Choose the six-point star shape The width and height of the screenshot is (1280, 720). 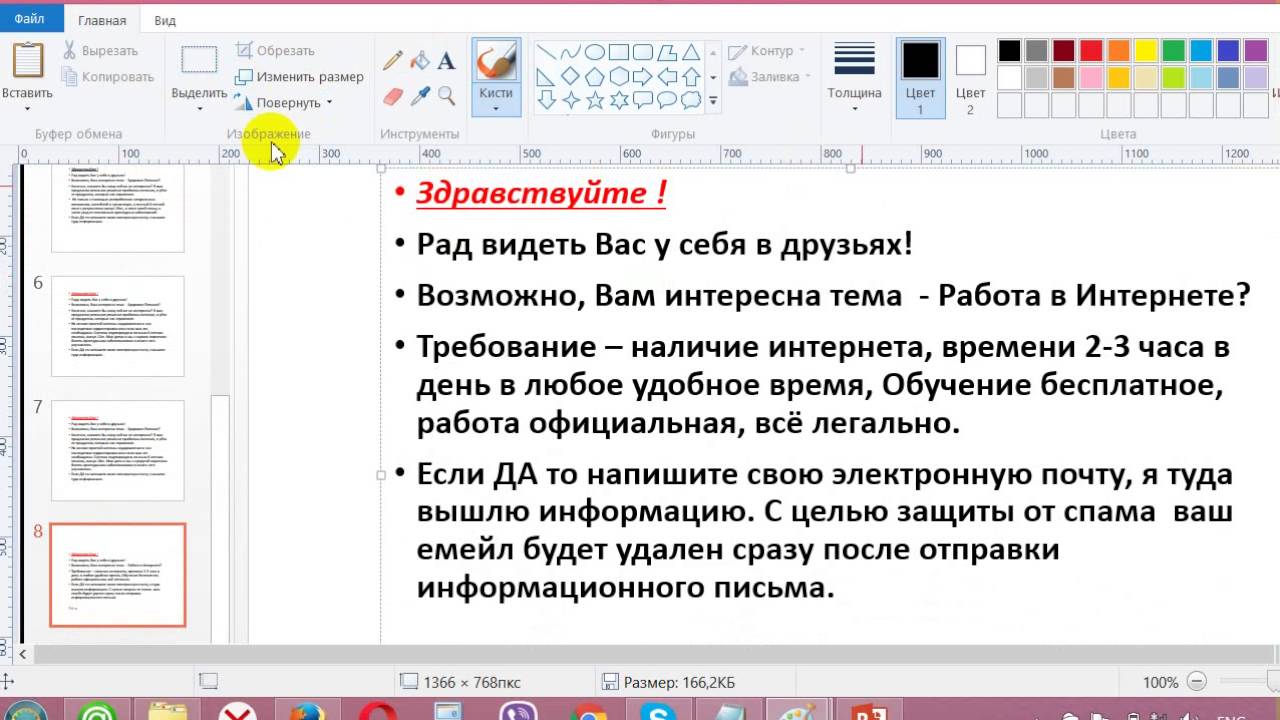coord(619,100)
